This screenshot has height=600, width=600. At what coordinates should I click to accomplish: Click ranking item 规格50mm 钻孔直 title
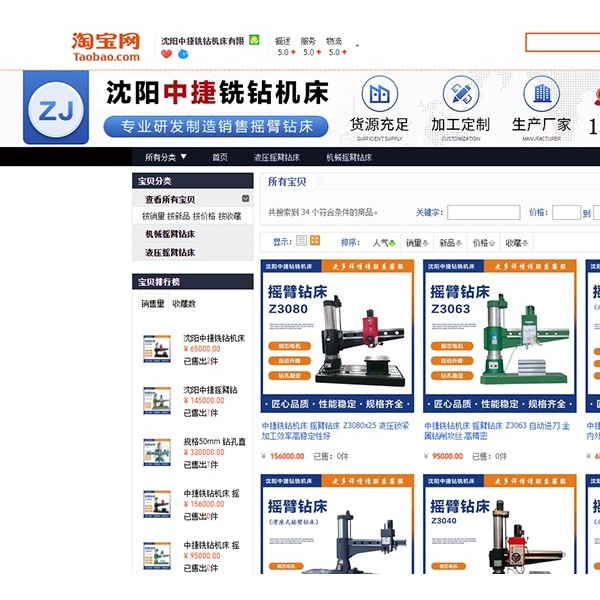coord(214,441)
